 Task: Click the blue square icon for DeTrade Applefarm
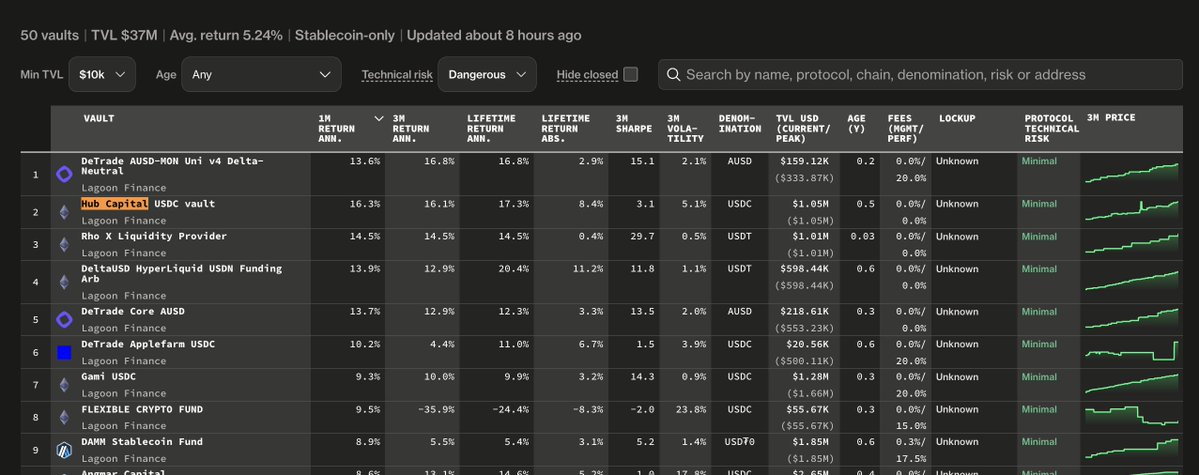(64, 353)
